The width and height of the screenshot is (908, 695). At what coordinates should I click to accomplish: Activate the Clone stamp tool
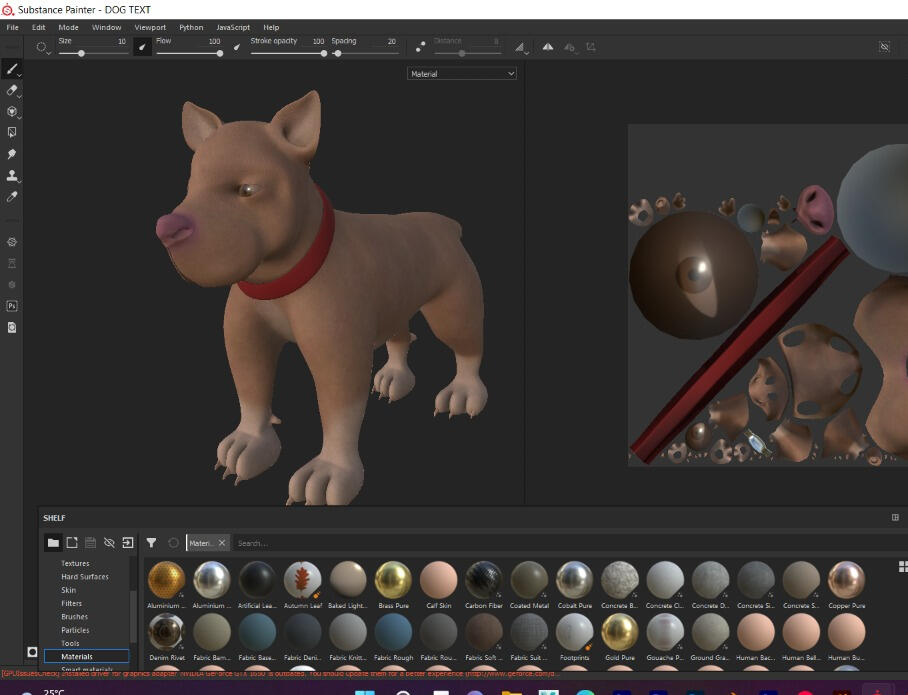coord(12,175)
